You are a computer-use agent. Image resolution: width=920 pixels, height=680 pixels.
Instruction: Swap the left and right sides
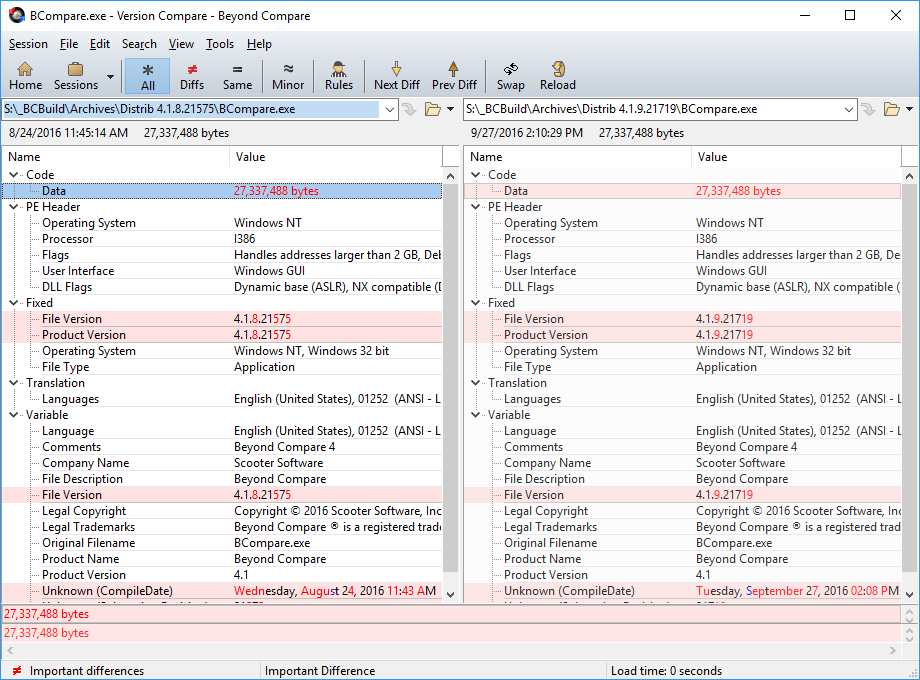click(510, 76)
